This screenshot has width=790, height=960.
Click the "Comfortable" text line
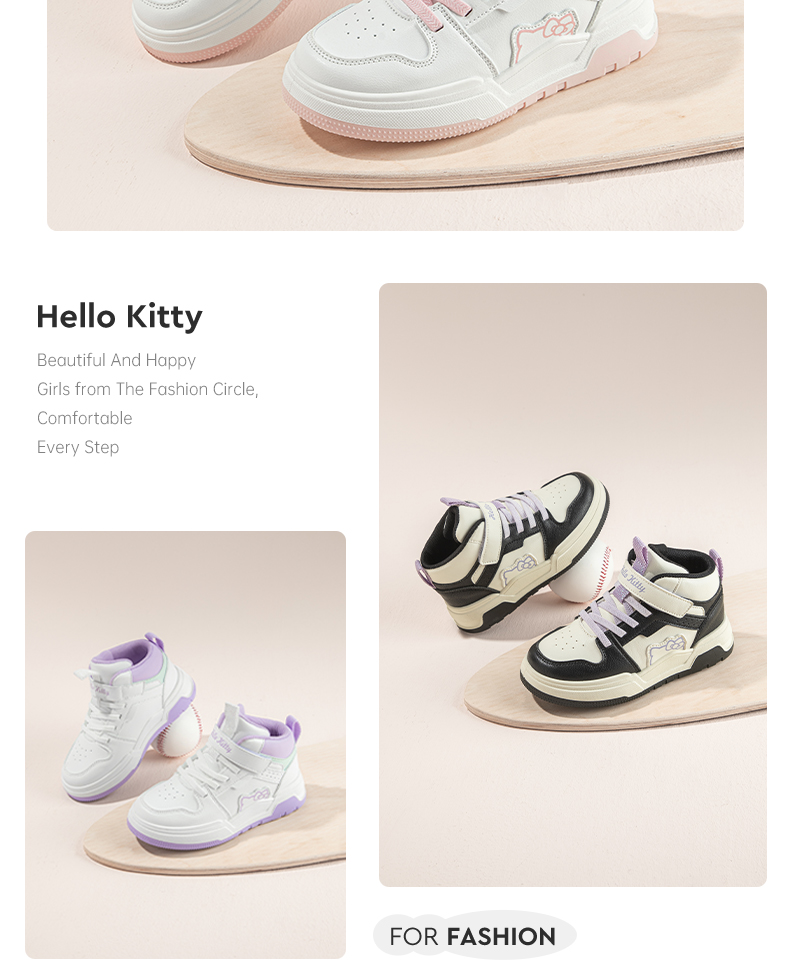pos(85,418)
